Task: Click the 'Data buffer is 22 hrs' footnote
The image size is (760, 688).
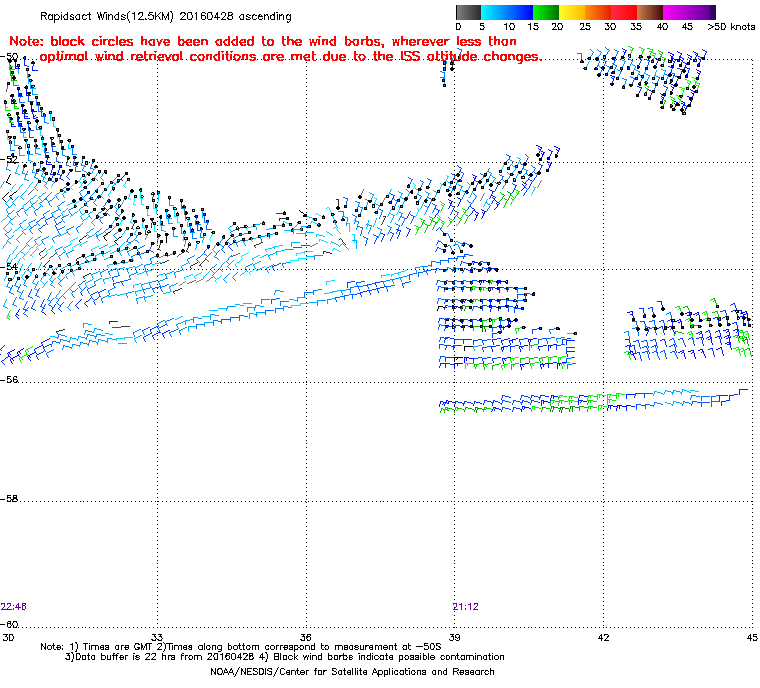Action: point(285,657)
